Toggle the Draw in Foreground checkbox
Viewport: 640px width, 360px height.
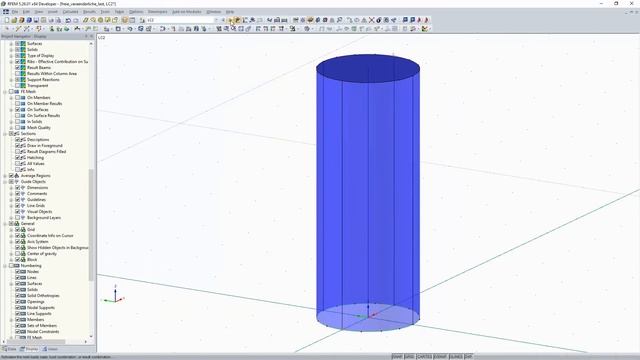click(18, 145)
